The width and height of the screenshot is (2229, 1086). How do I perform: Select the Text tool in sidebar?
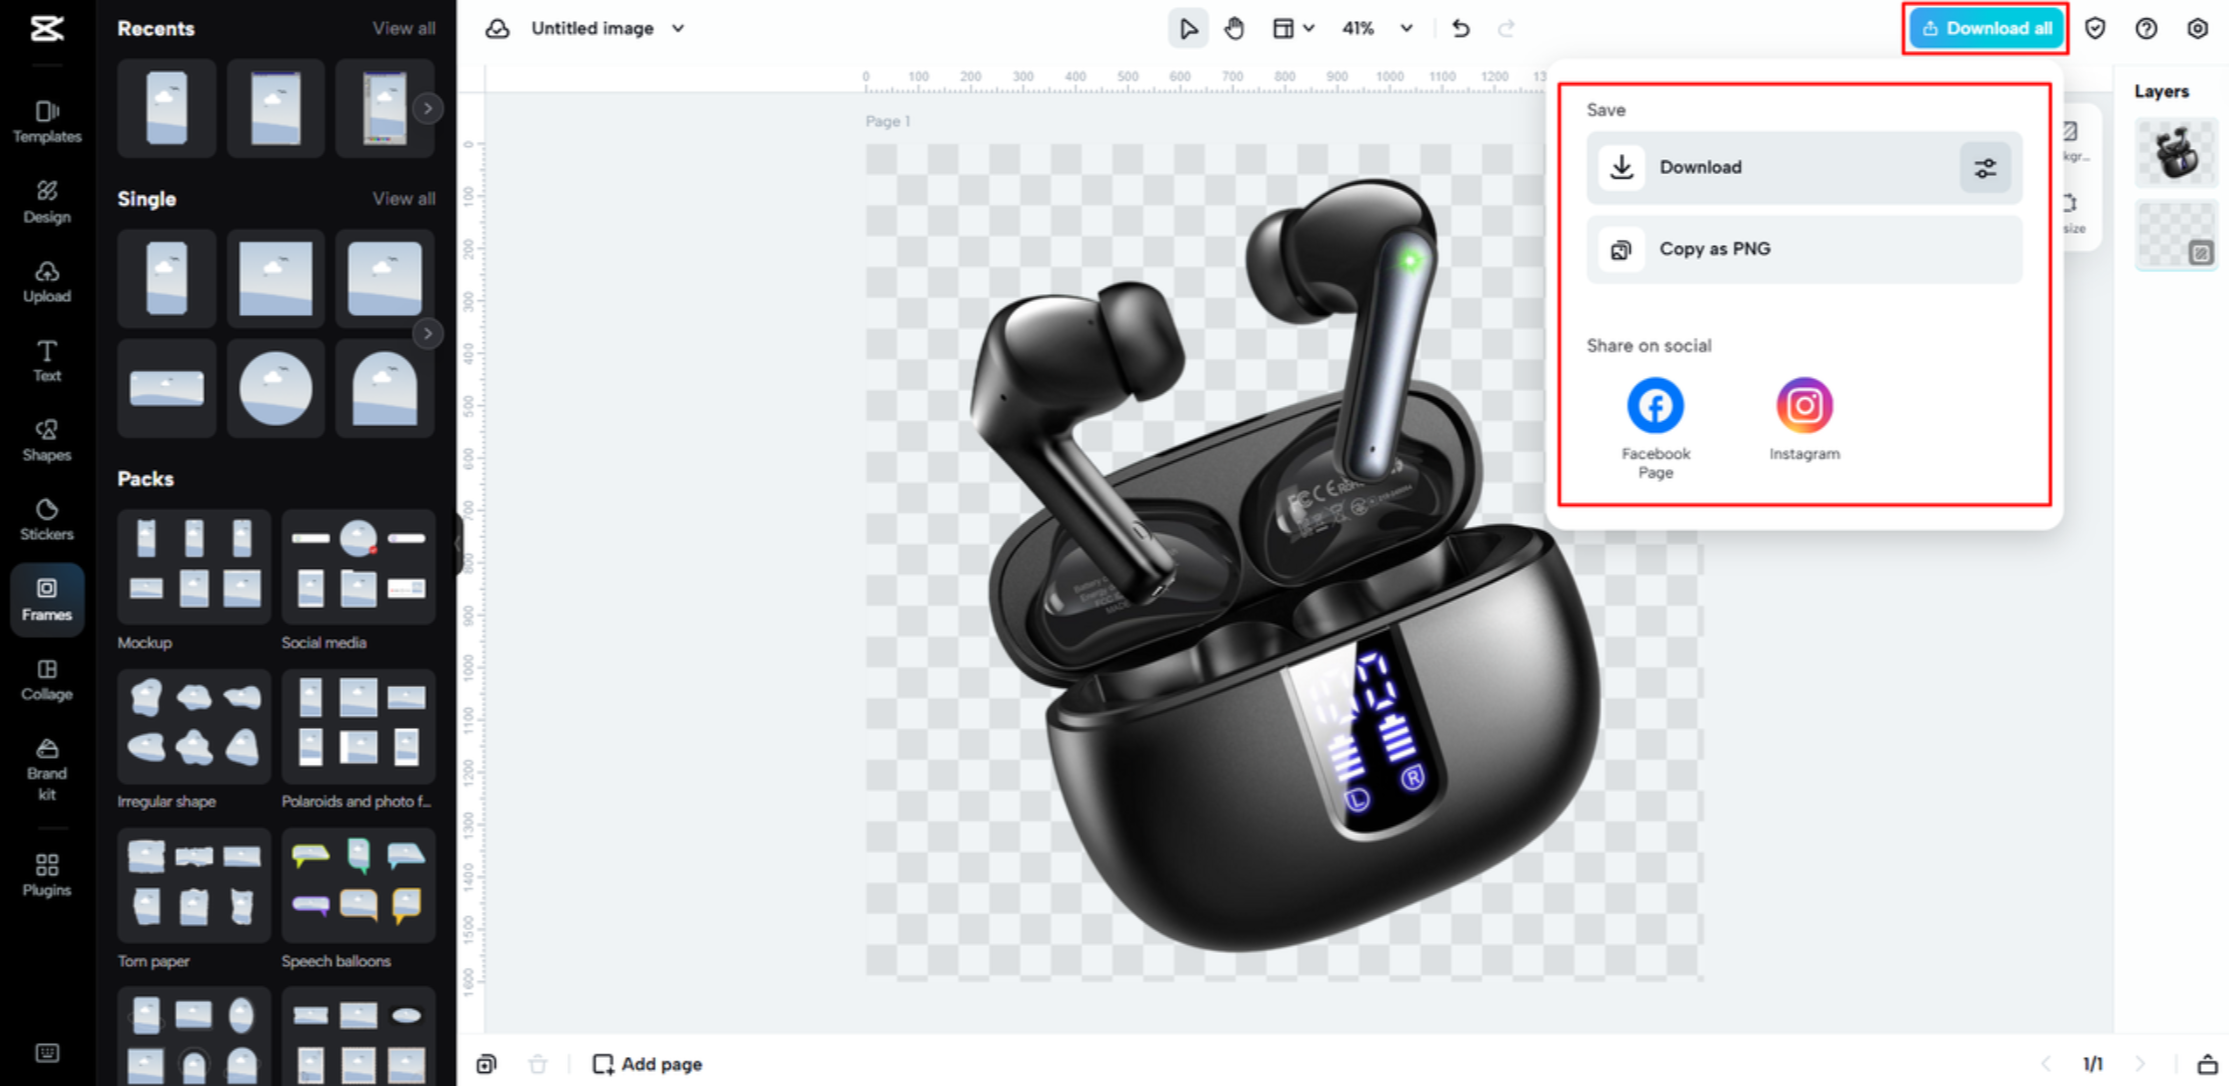pos(47,360)
